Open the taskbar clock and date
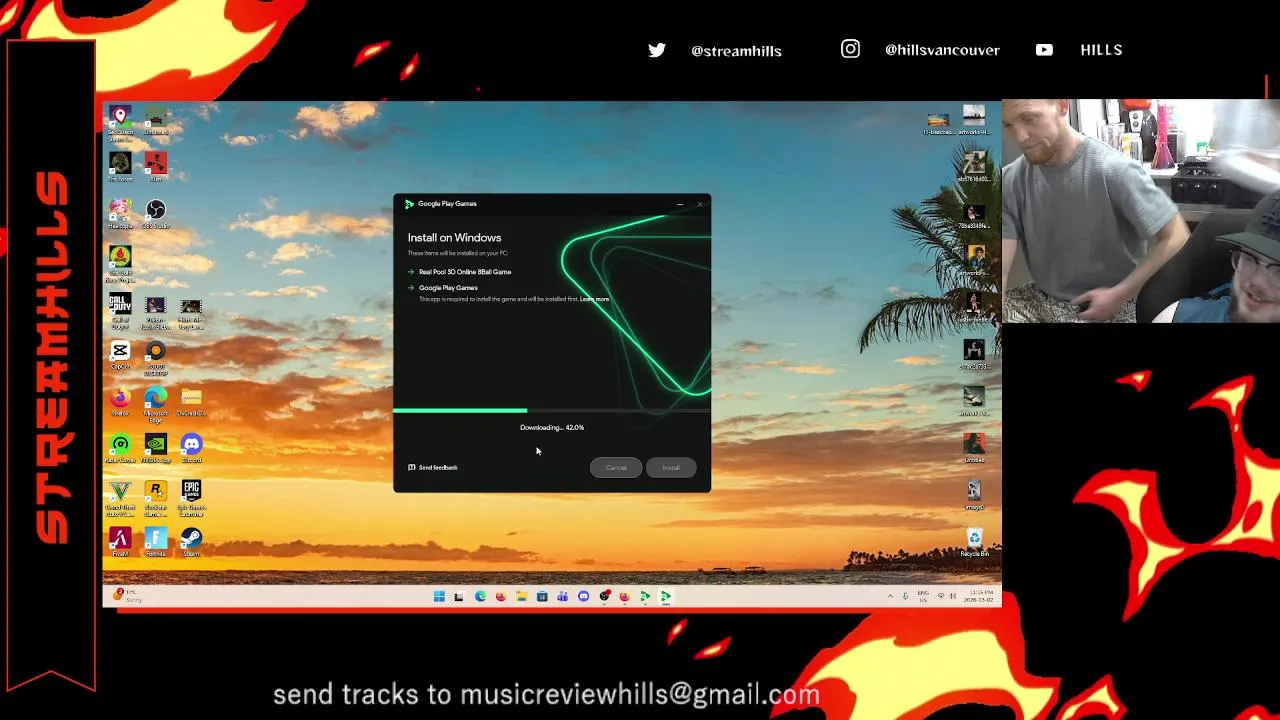Image resolution: width=1280 pixels, height=720 pixels. (981, 596)
